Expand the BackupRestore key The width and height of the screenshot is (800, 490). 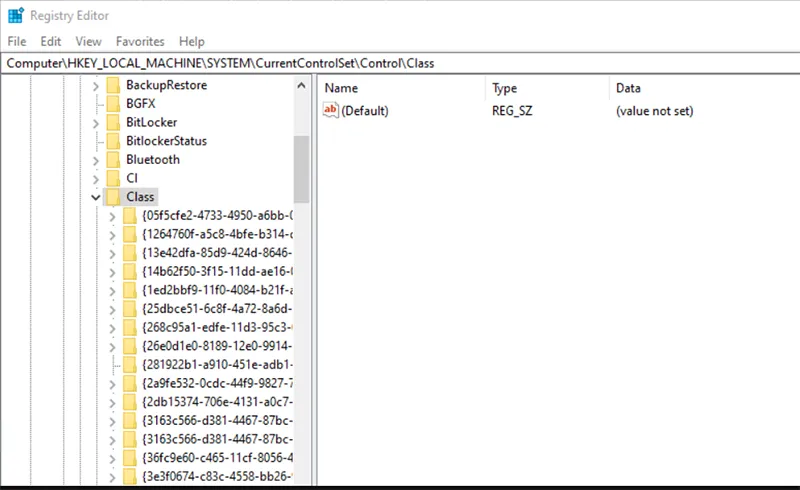pos(96,85)
